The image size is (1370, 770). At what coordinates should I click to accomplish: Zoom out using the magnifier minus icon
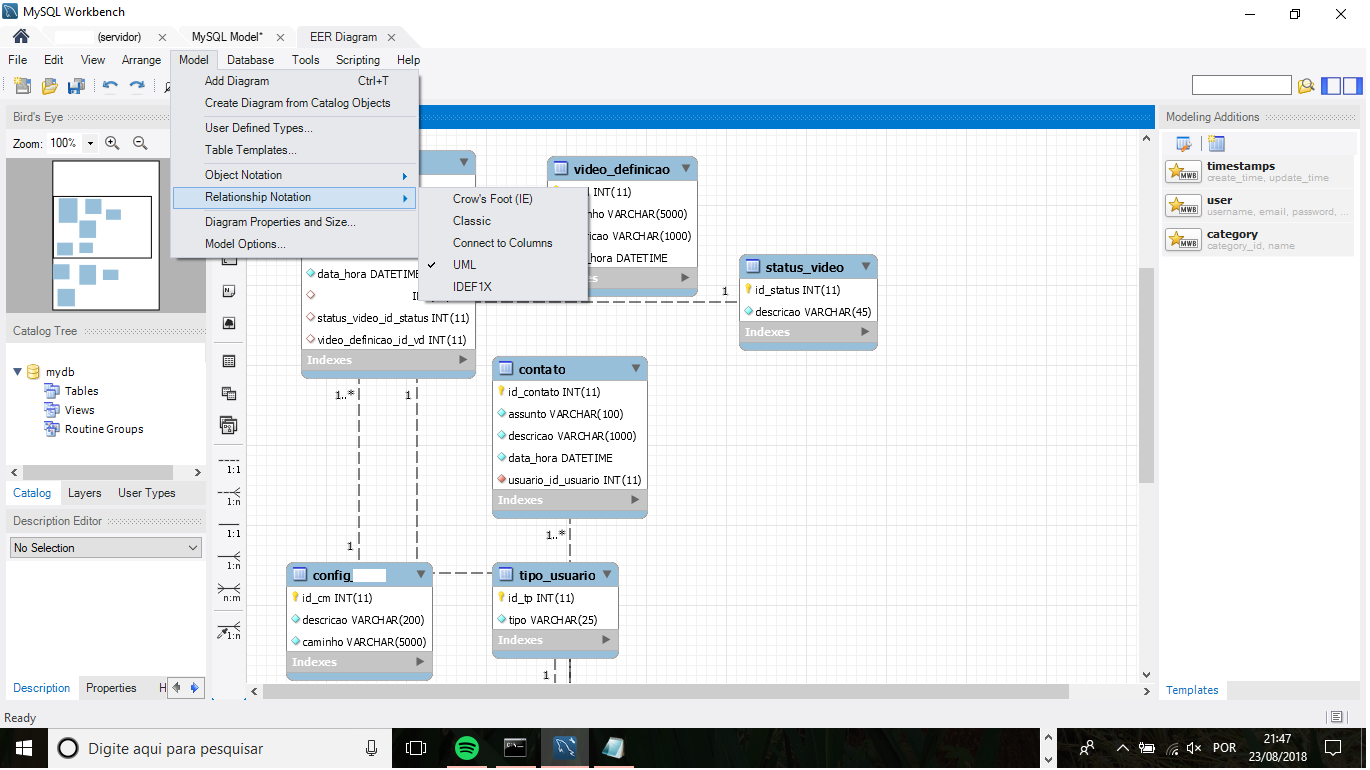point(140,143)
